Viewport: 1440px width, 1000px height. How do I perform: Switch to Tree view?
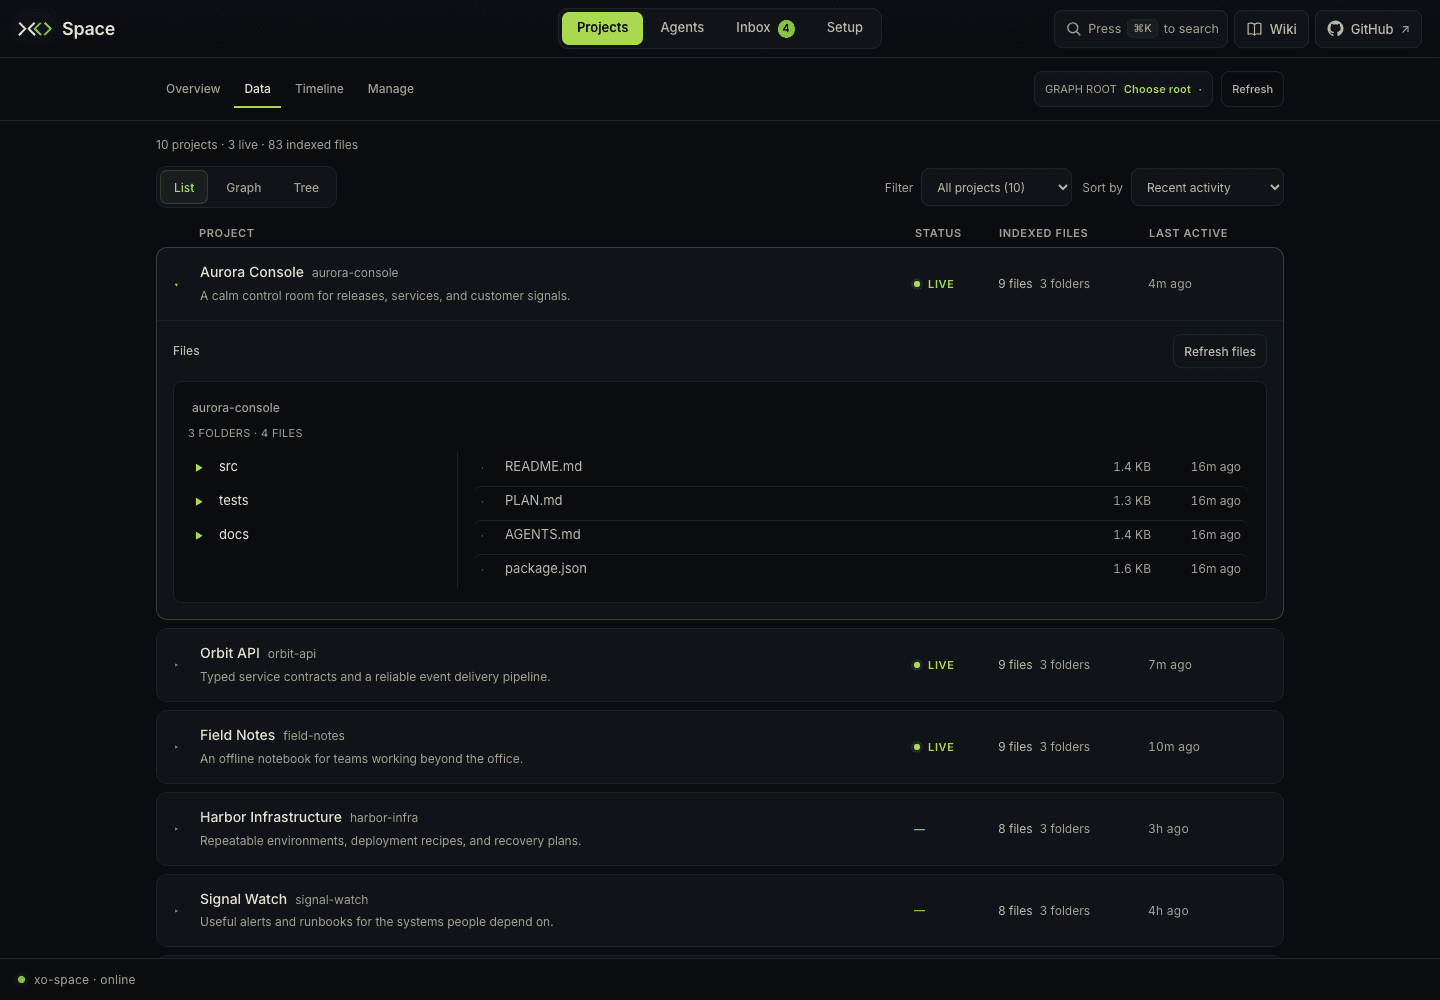pos(306,188)
